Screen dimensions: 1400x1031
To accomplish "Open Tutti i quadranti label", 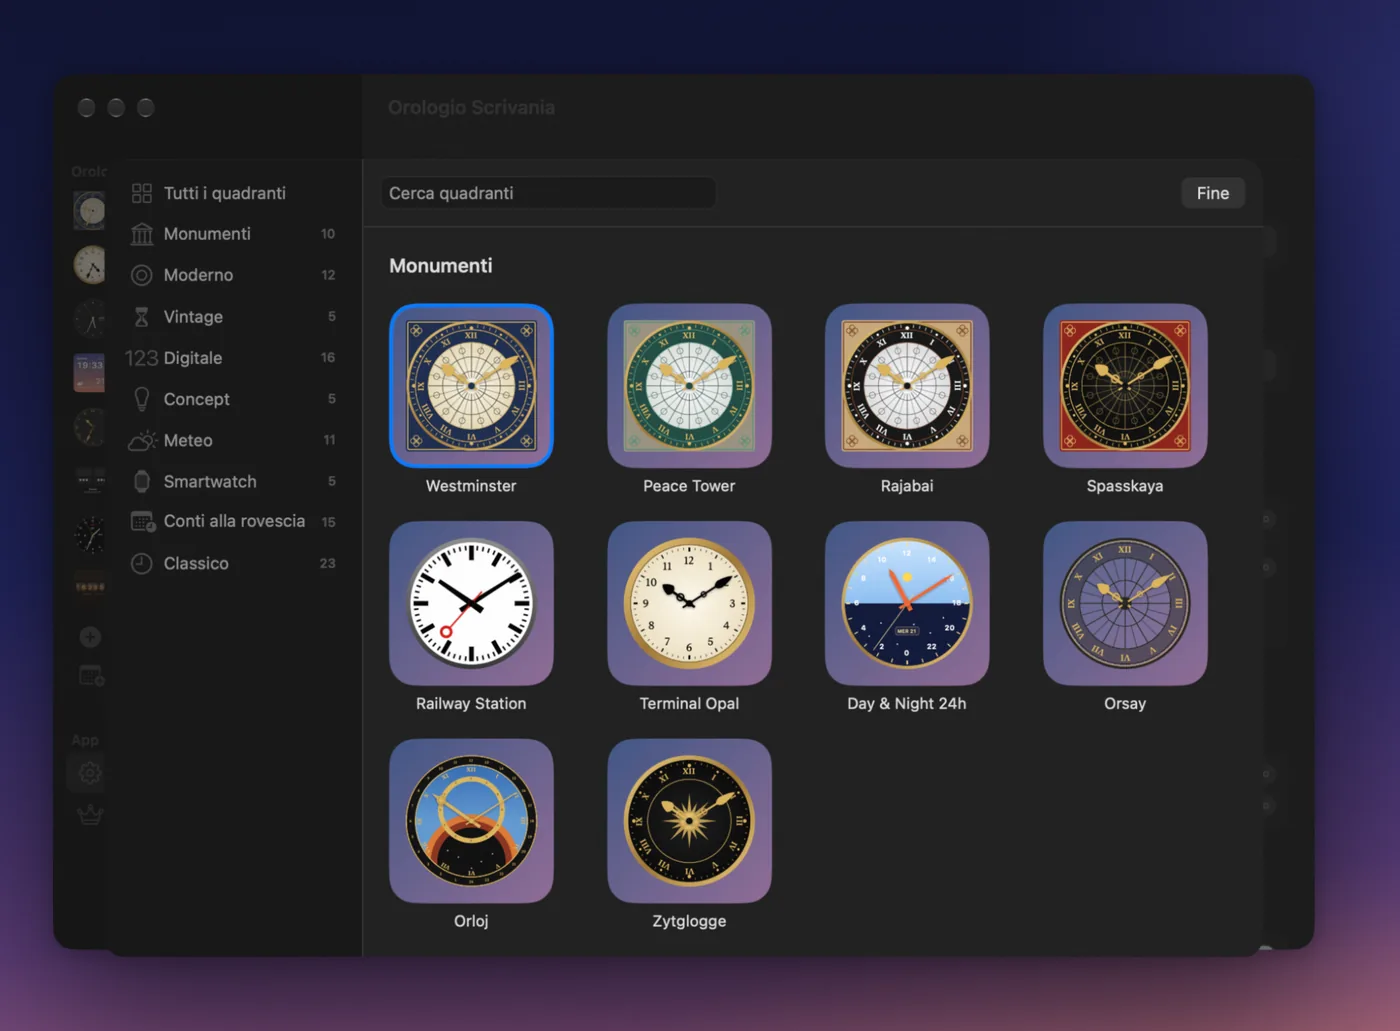I will coord(225,193).
